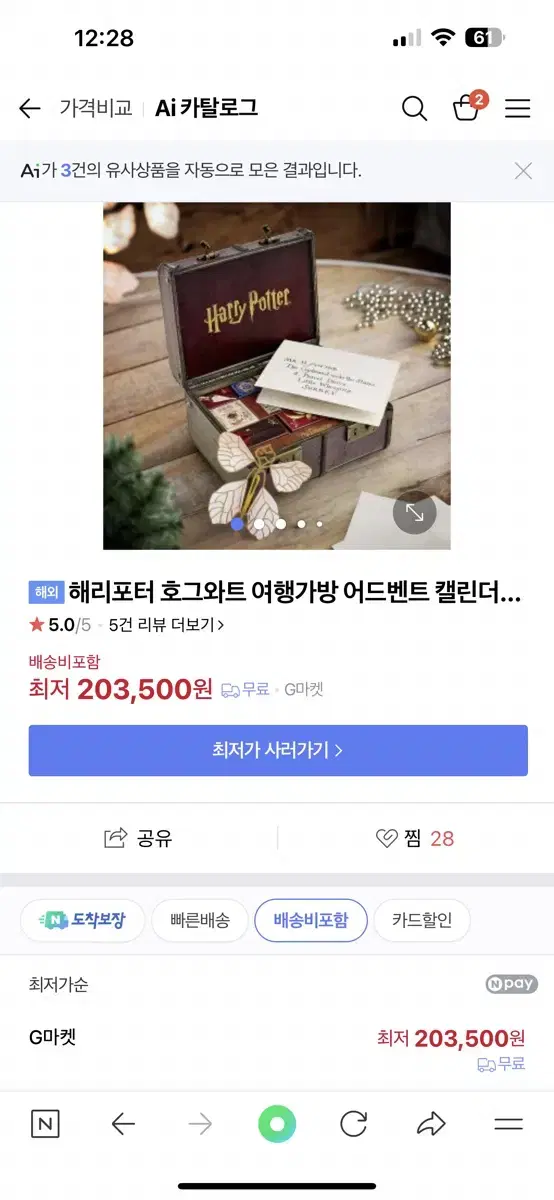Tap the browser share arrow icon
The image size is (554, 1200).
click(431, 1124)
